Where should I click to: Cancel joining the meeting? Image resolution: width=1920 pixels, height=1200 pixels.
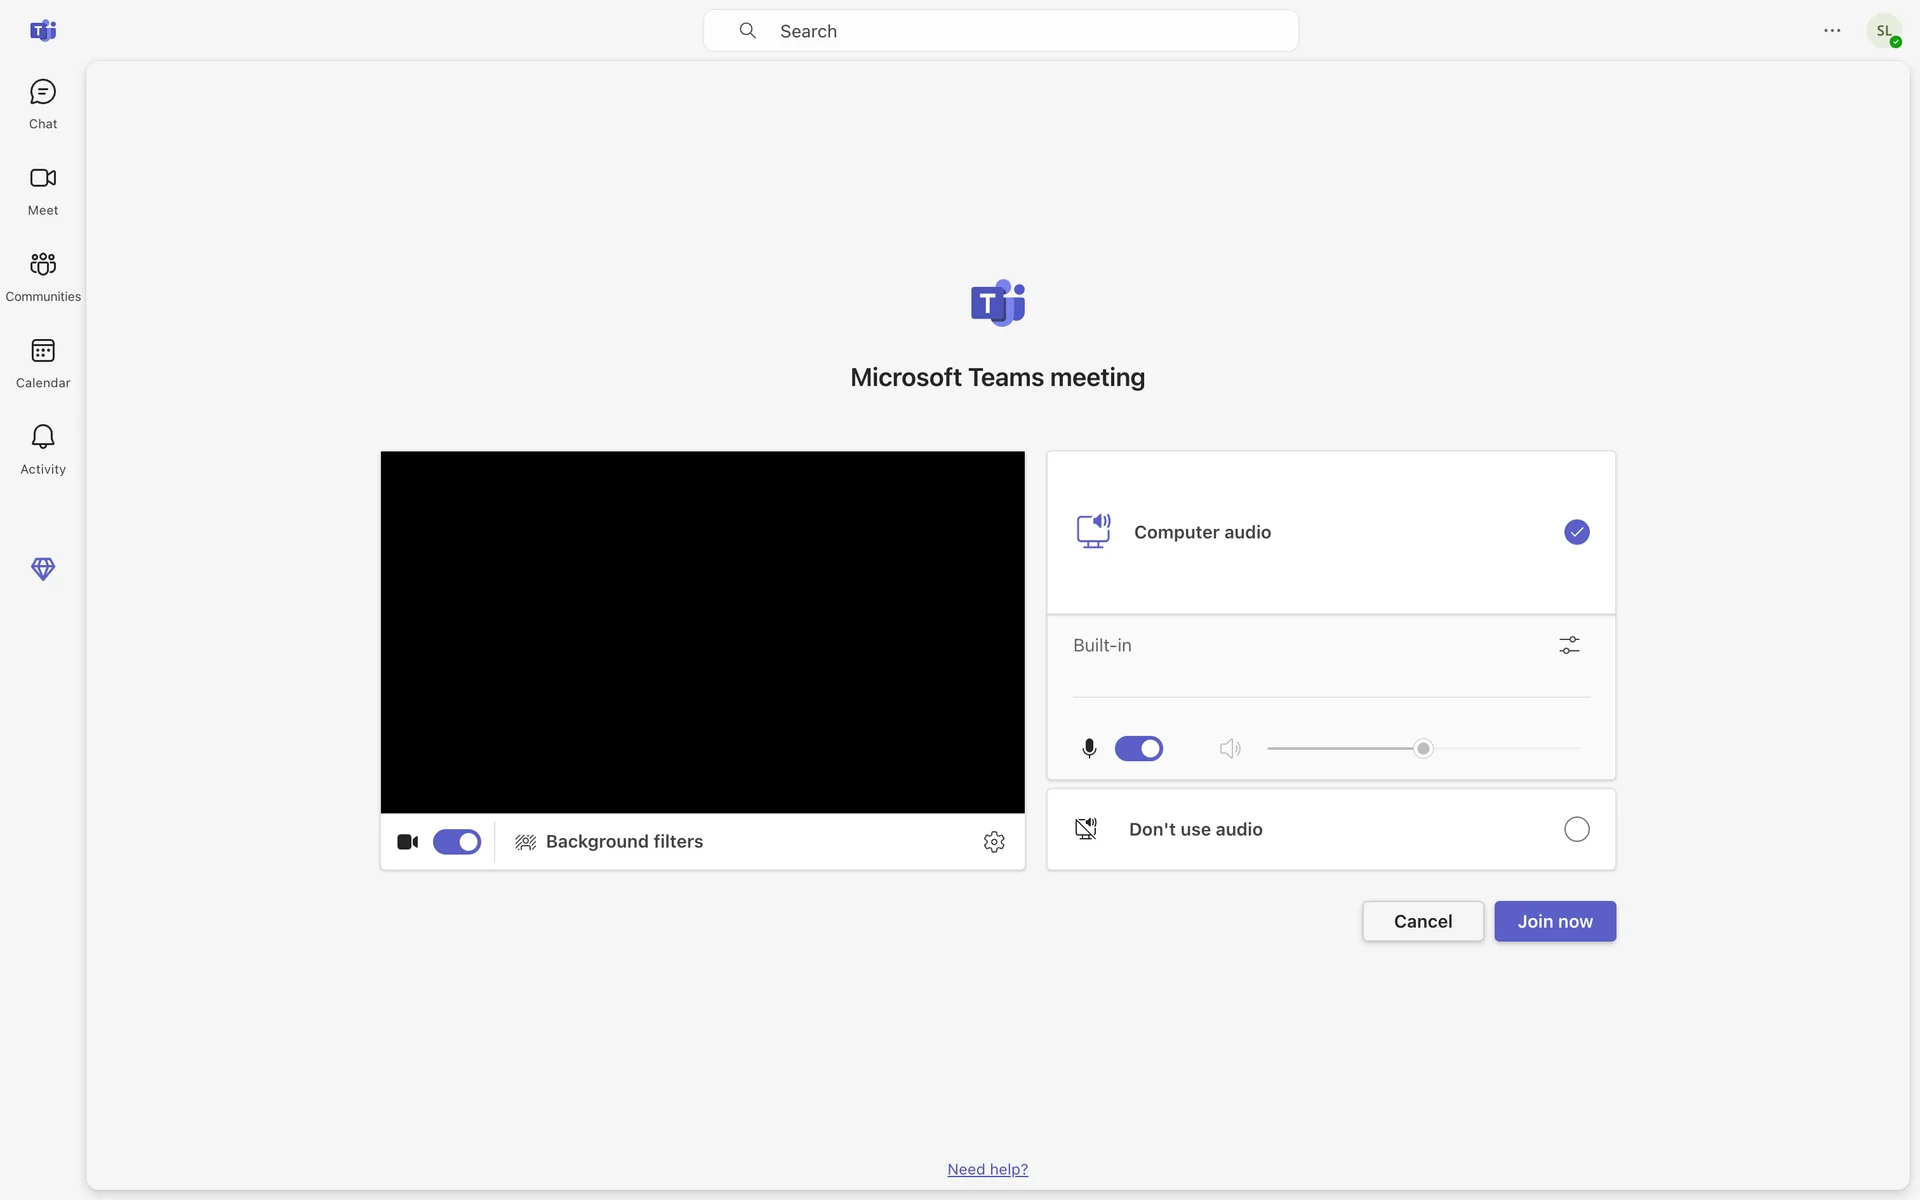point(1422,921)
